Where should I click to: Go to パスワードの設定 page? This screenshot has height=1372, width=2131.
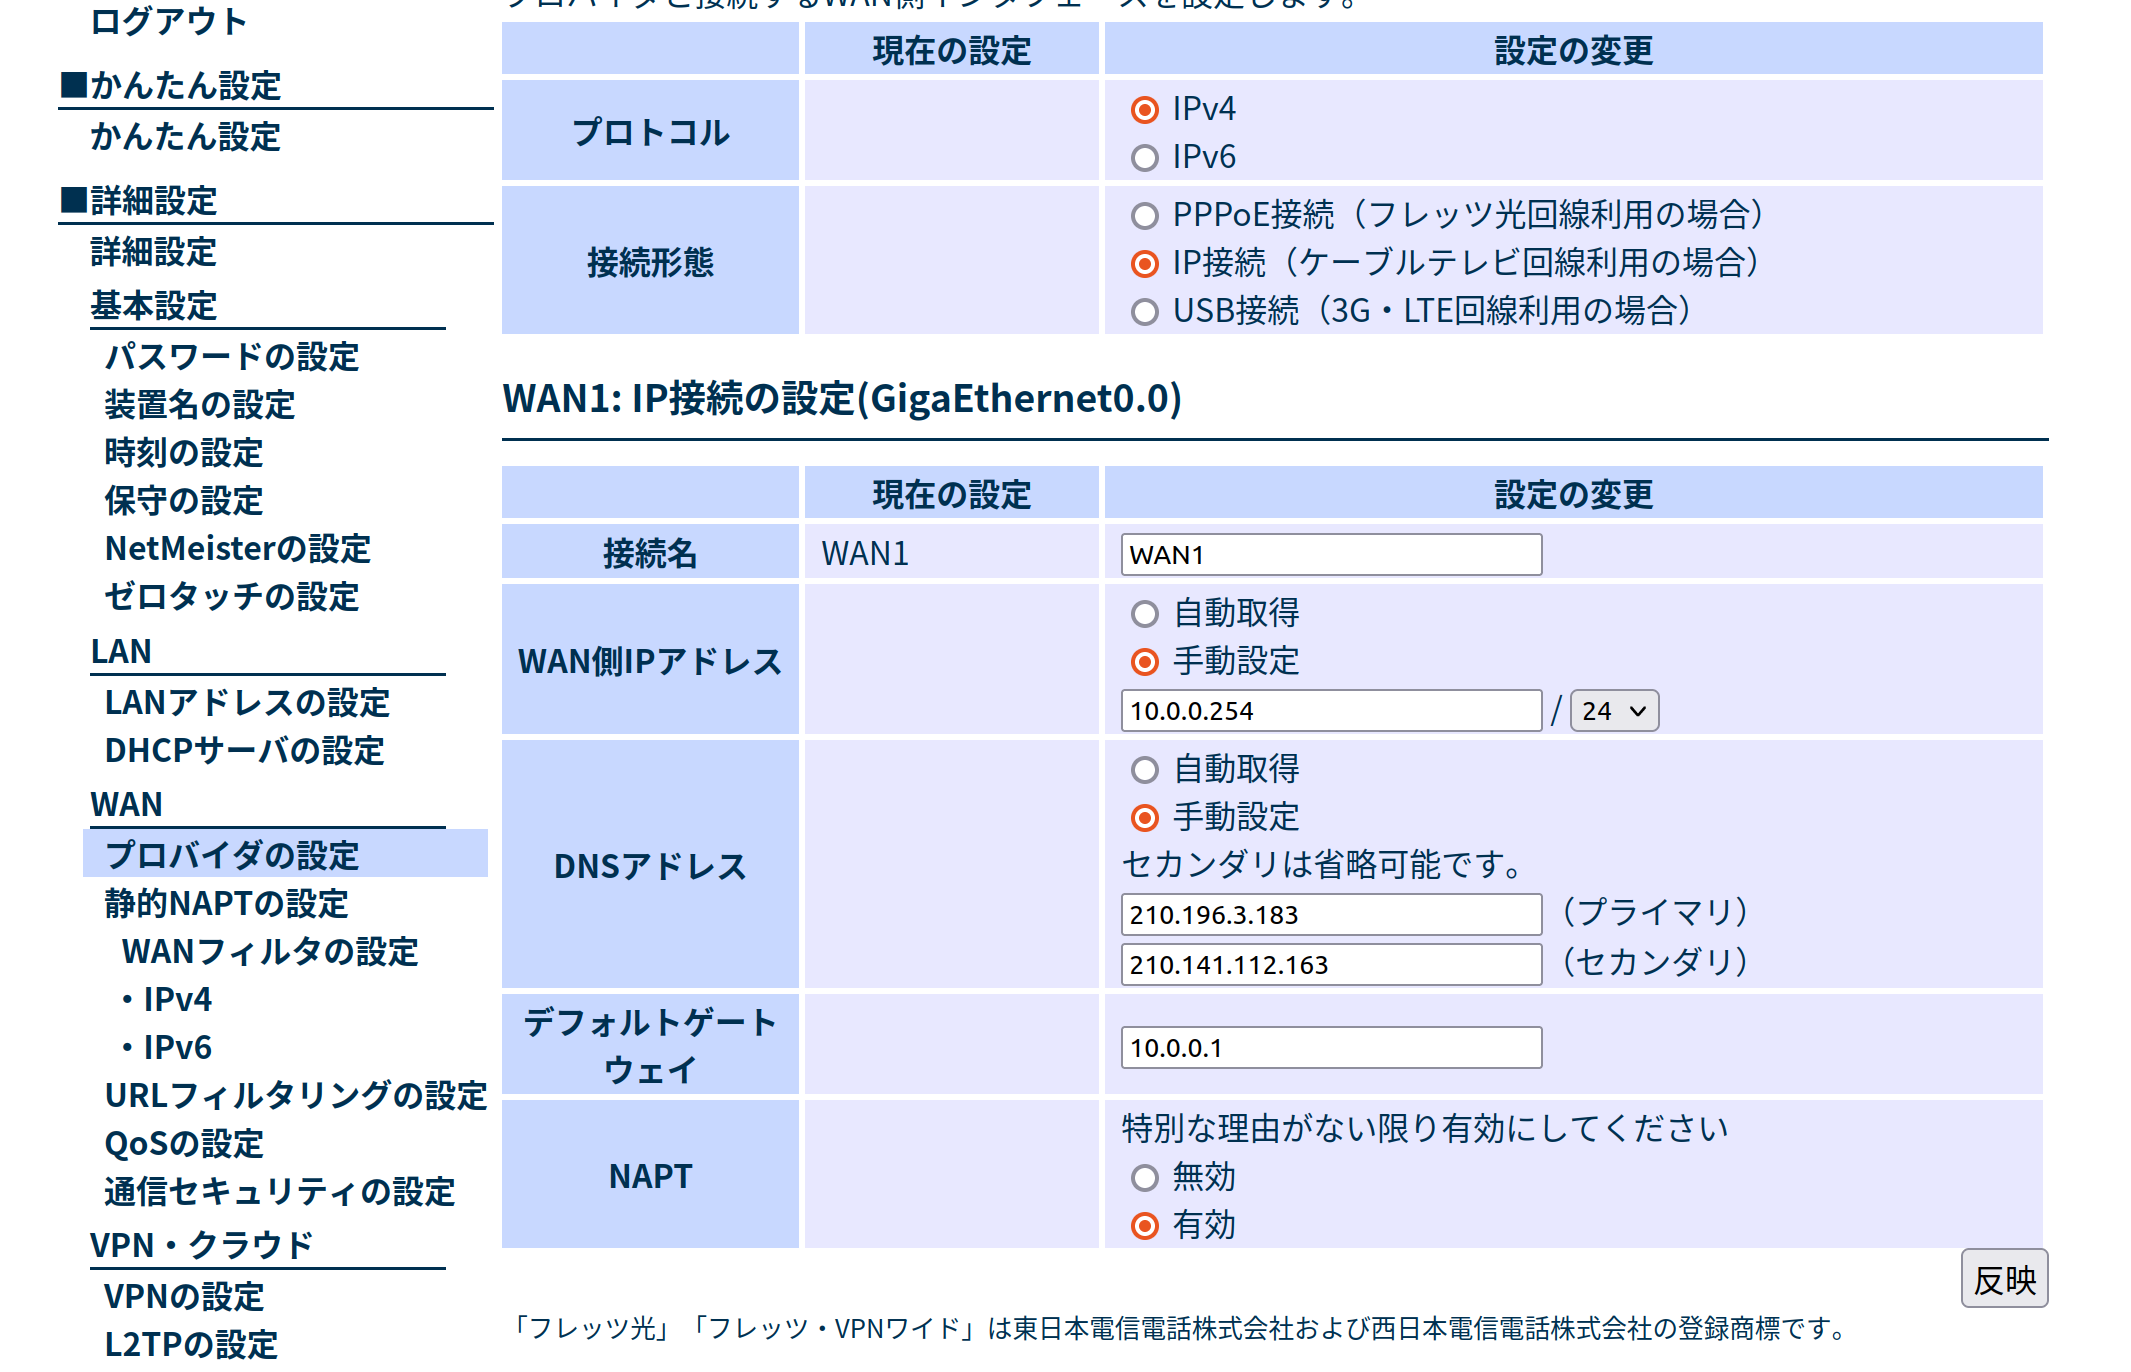coord(231,357)
